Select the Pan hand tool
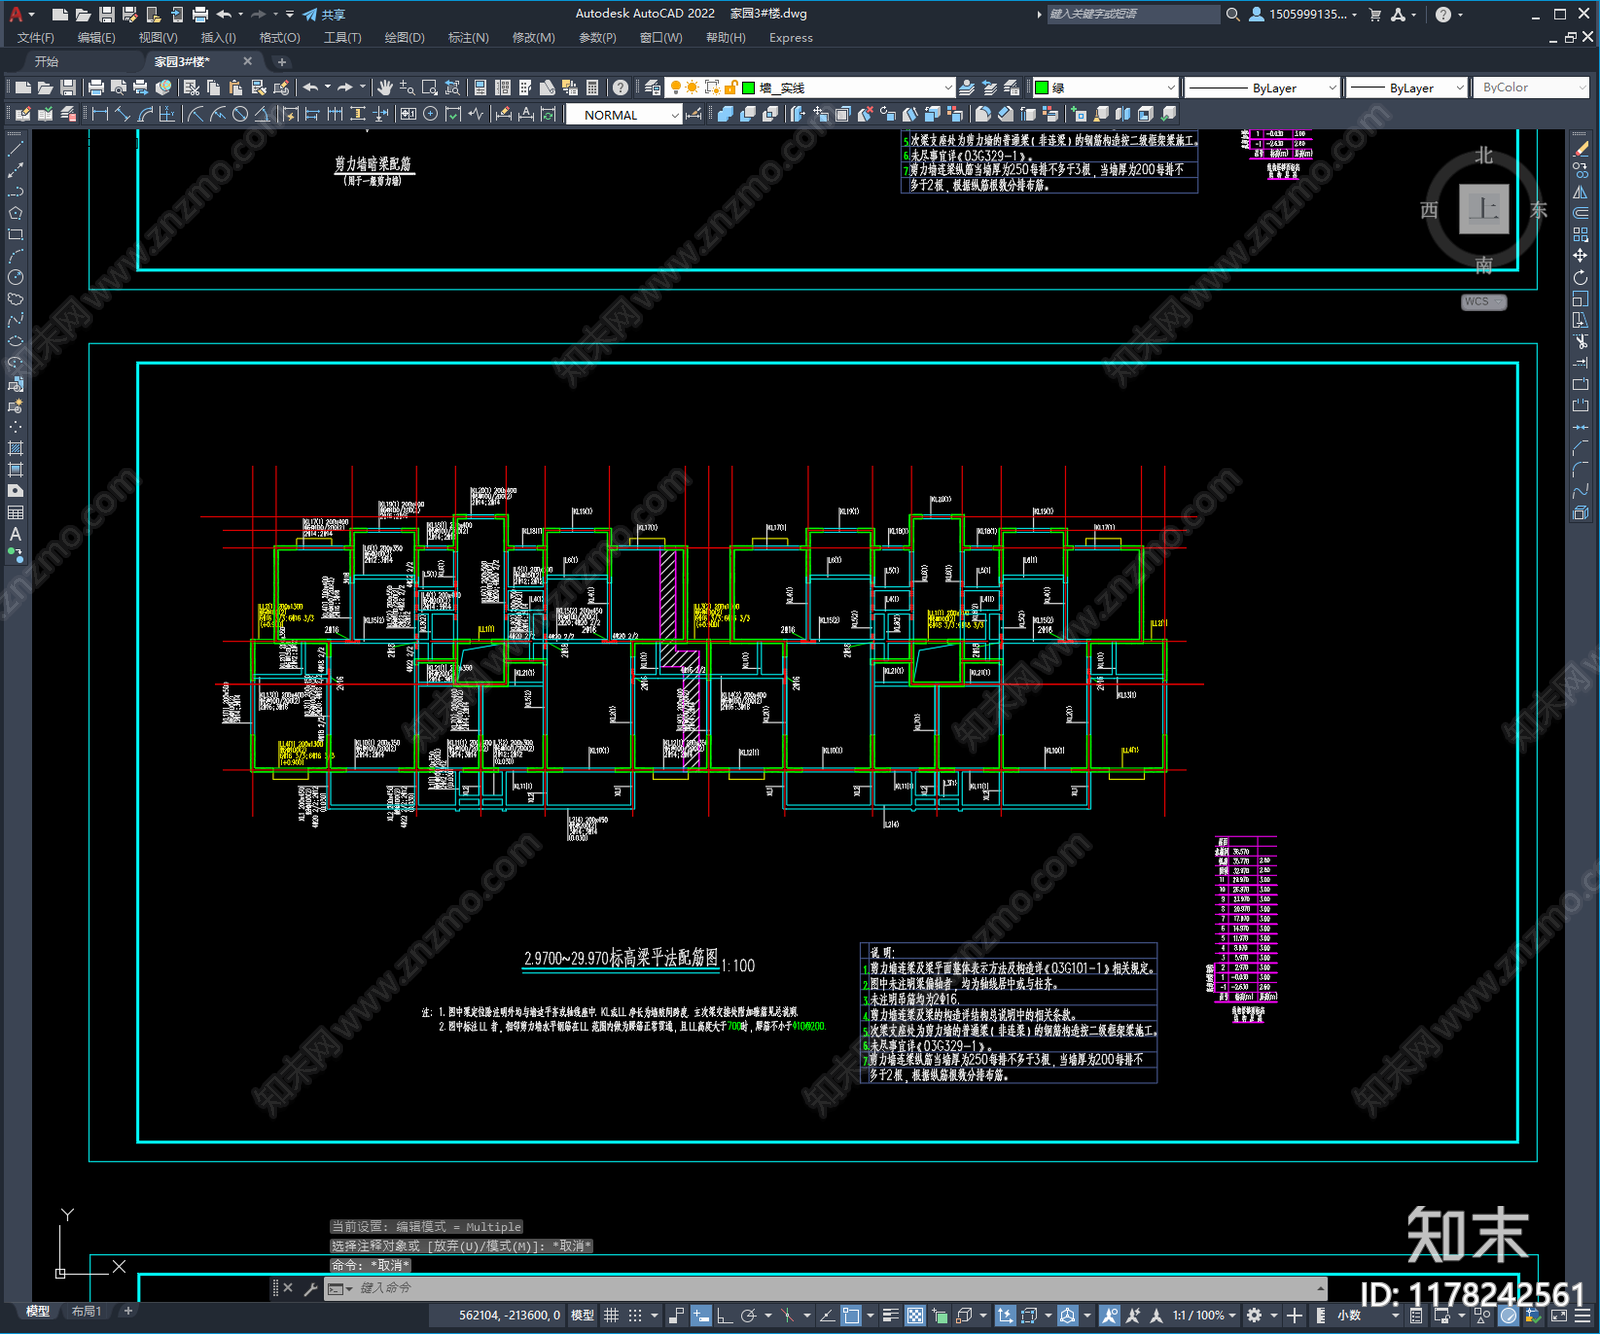Image resolution: width=1600 pixels, height=1334 pixels. [x=385, y=88]
